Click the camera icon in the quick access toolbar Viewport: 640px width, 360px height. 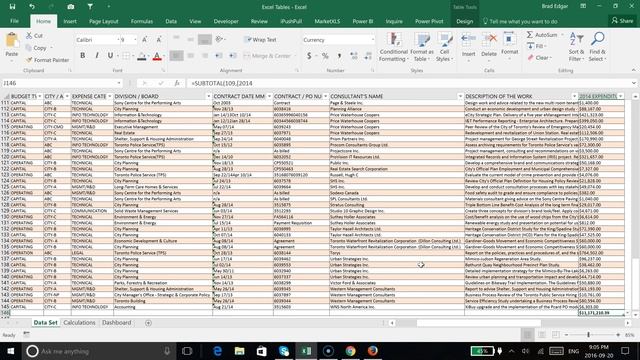pos(71,7)
